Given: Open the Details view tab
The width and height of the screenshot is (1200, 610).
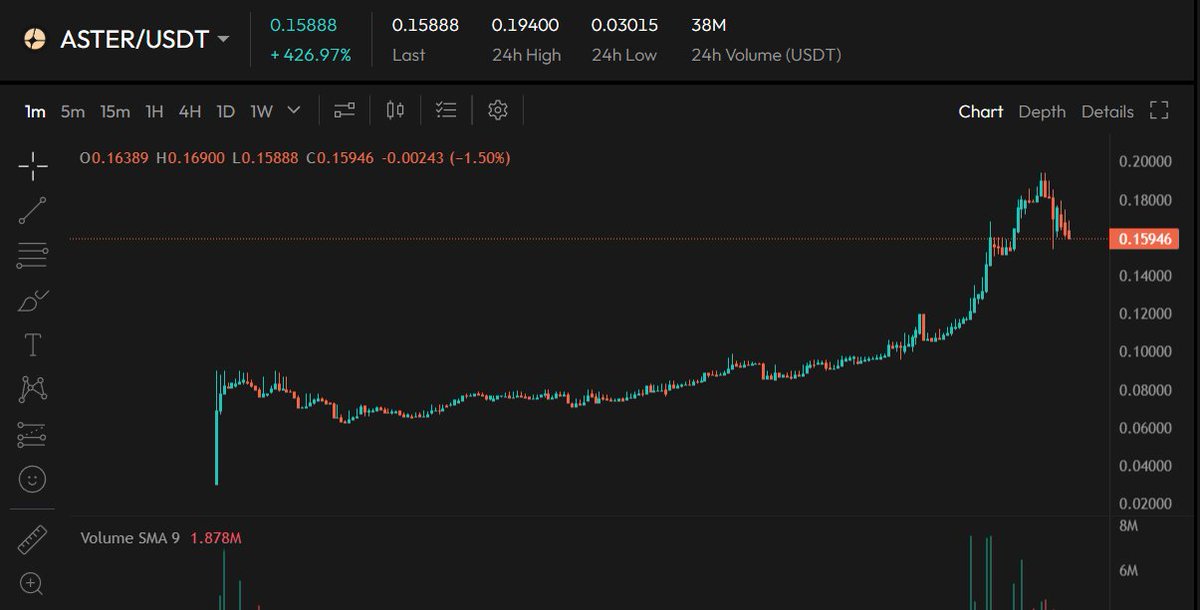Looking at the screenshot, I should coord(1107,111).
